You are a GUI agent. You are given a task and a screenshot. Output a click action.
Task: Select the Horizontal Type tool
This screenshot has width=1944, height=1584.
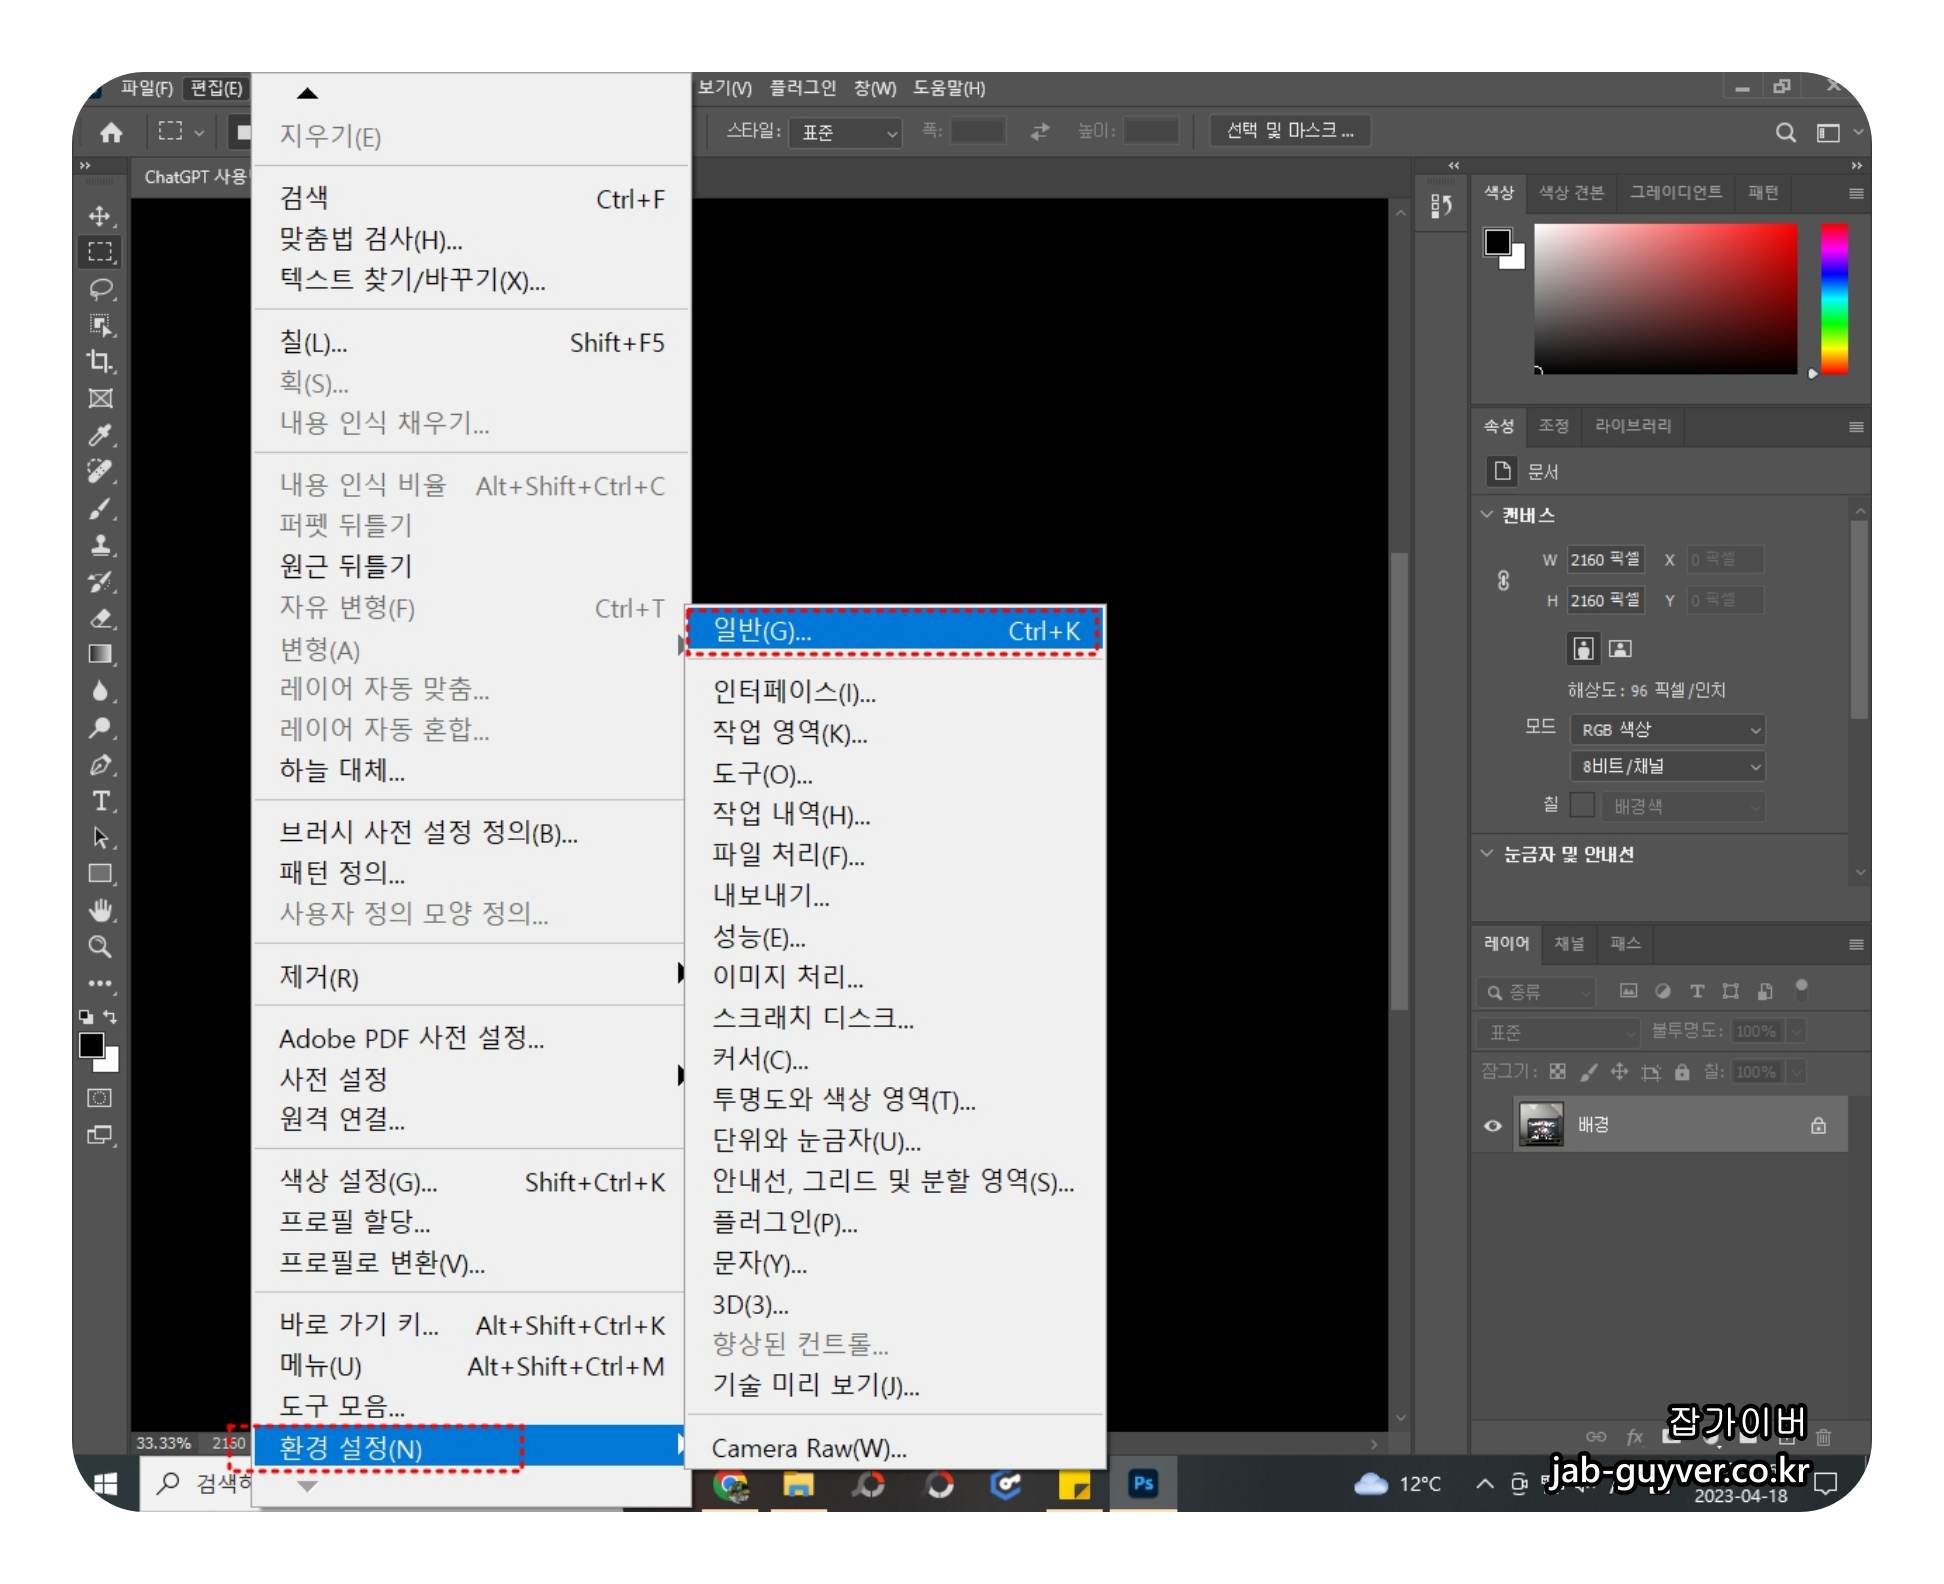[x=100, y=800]
